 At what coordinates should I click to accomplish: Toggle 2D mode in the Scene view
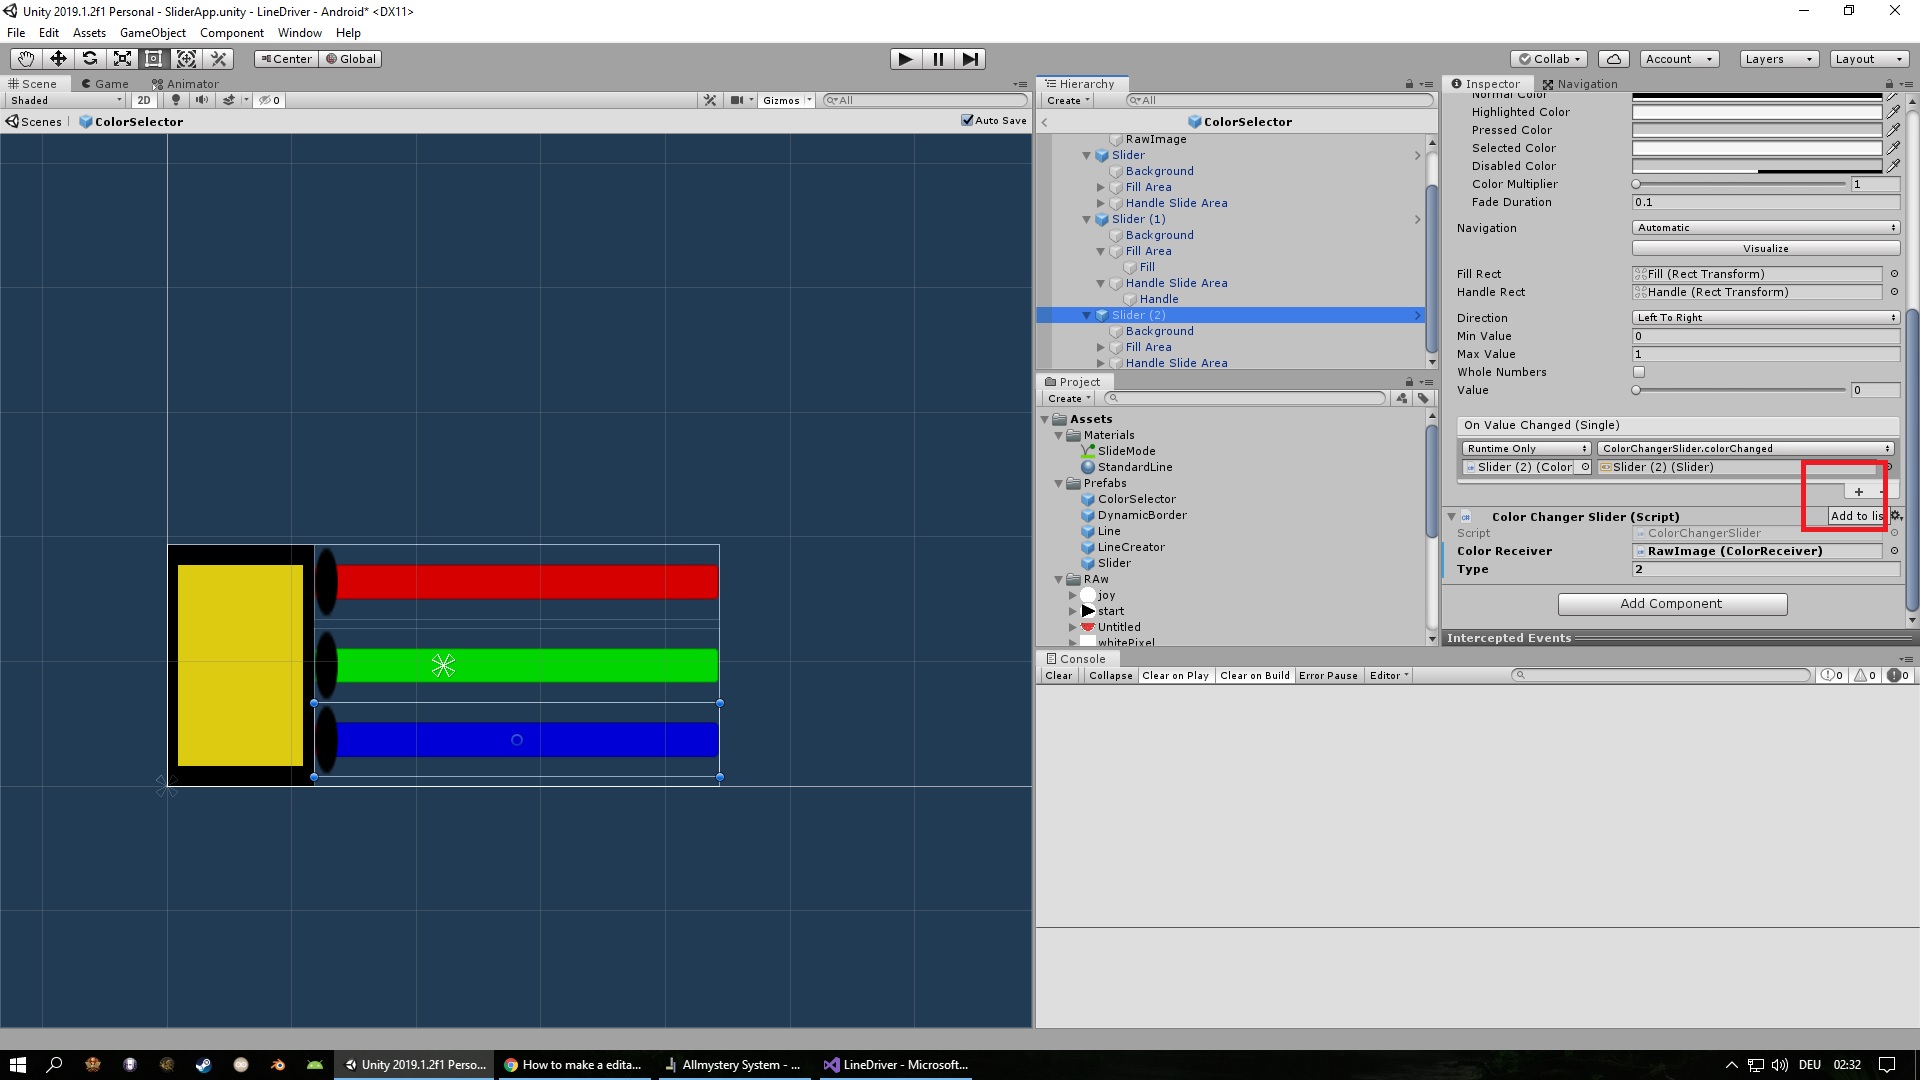click(144, 100)
